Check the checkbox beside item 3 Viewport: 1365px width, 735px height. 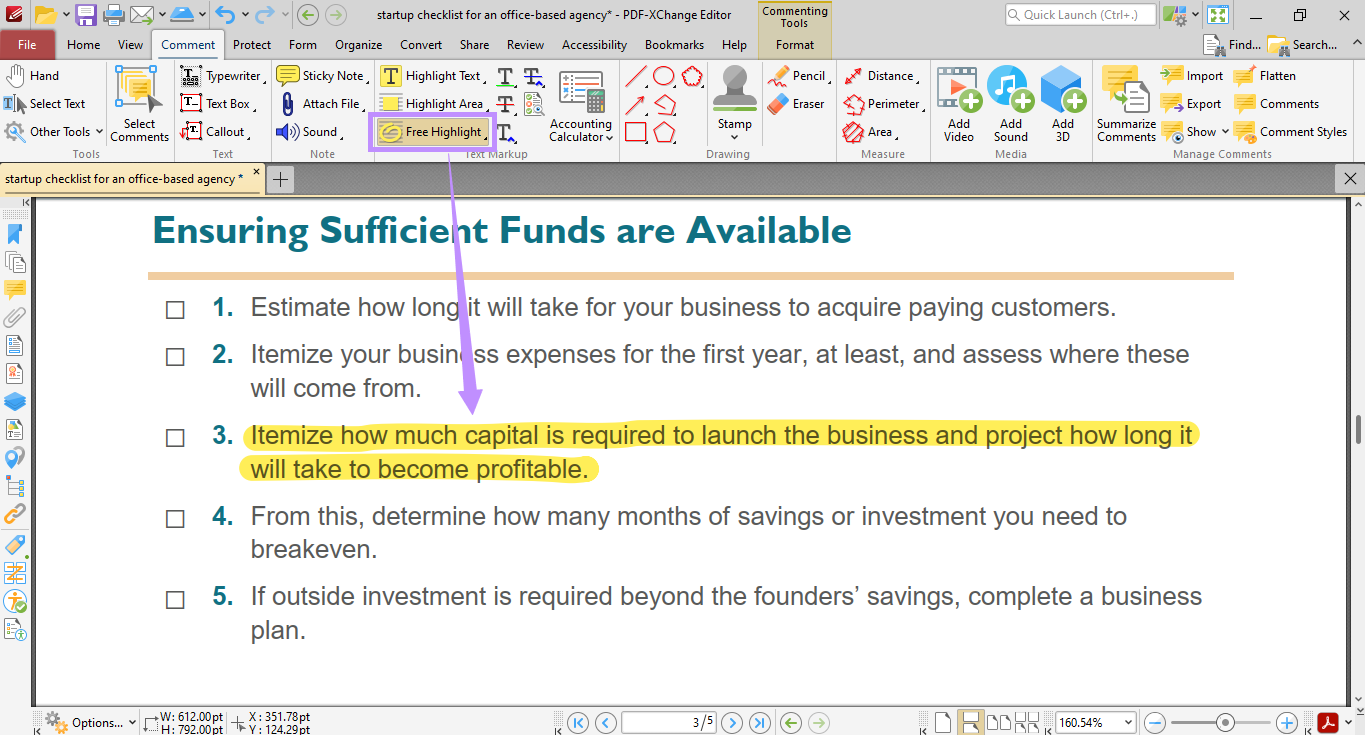coord(175,437)
